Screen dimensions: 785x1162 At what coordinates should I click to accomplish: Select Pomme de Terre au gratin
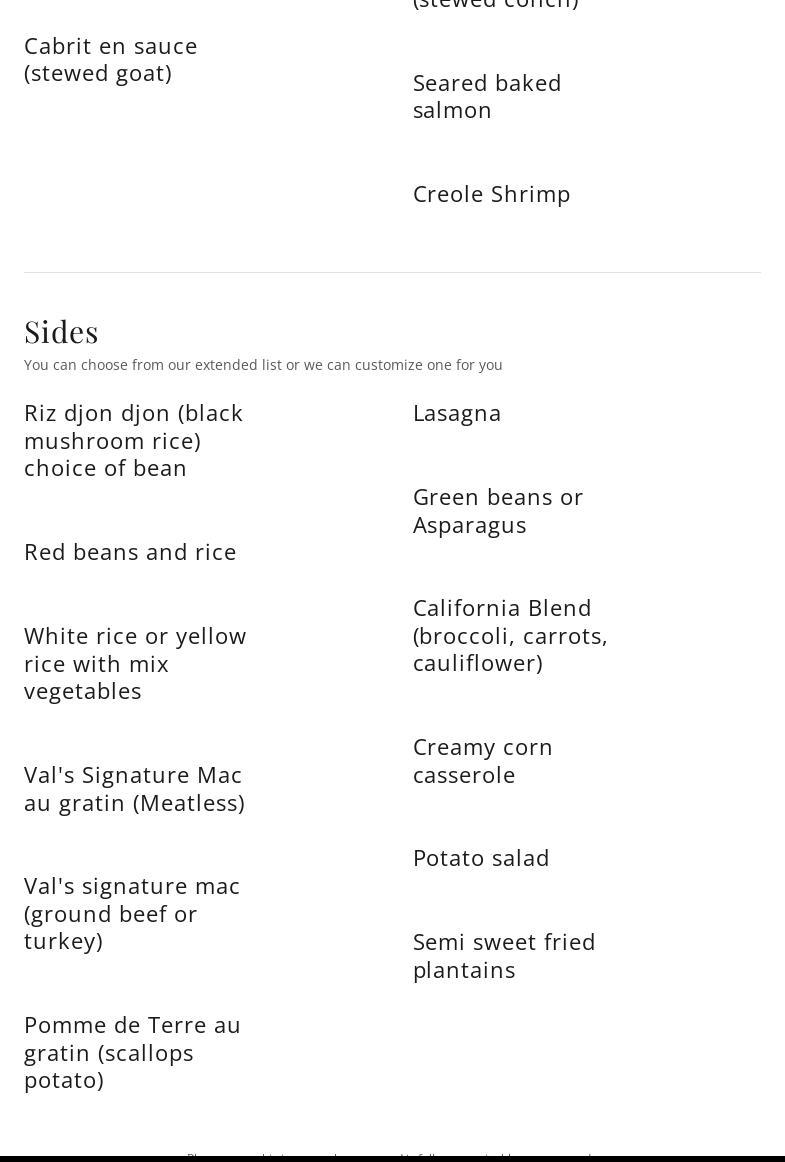coord(132,1052)
